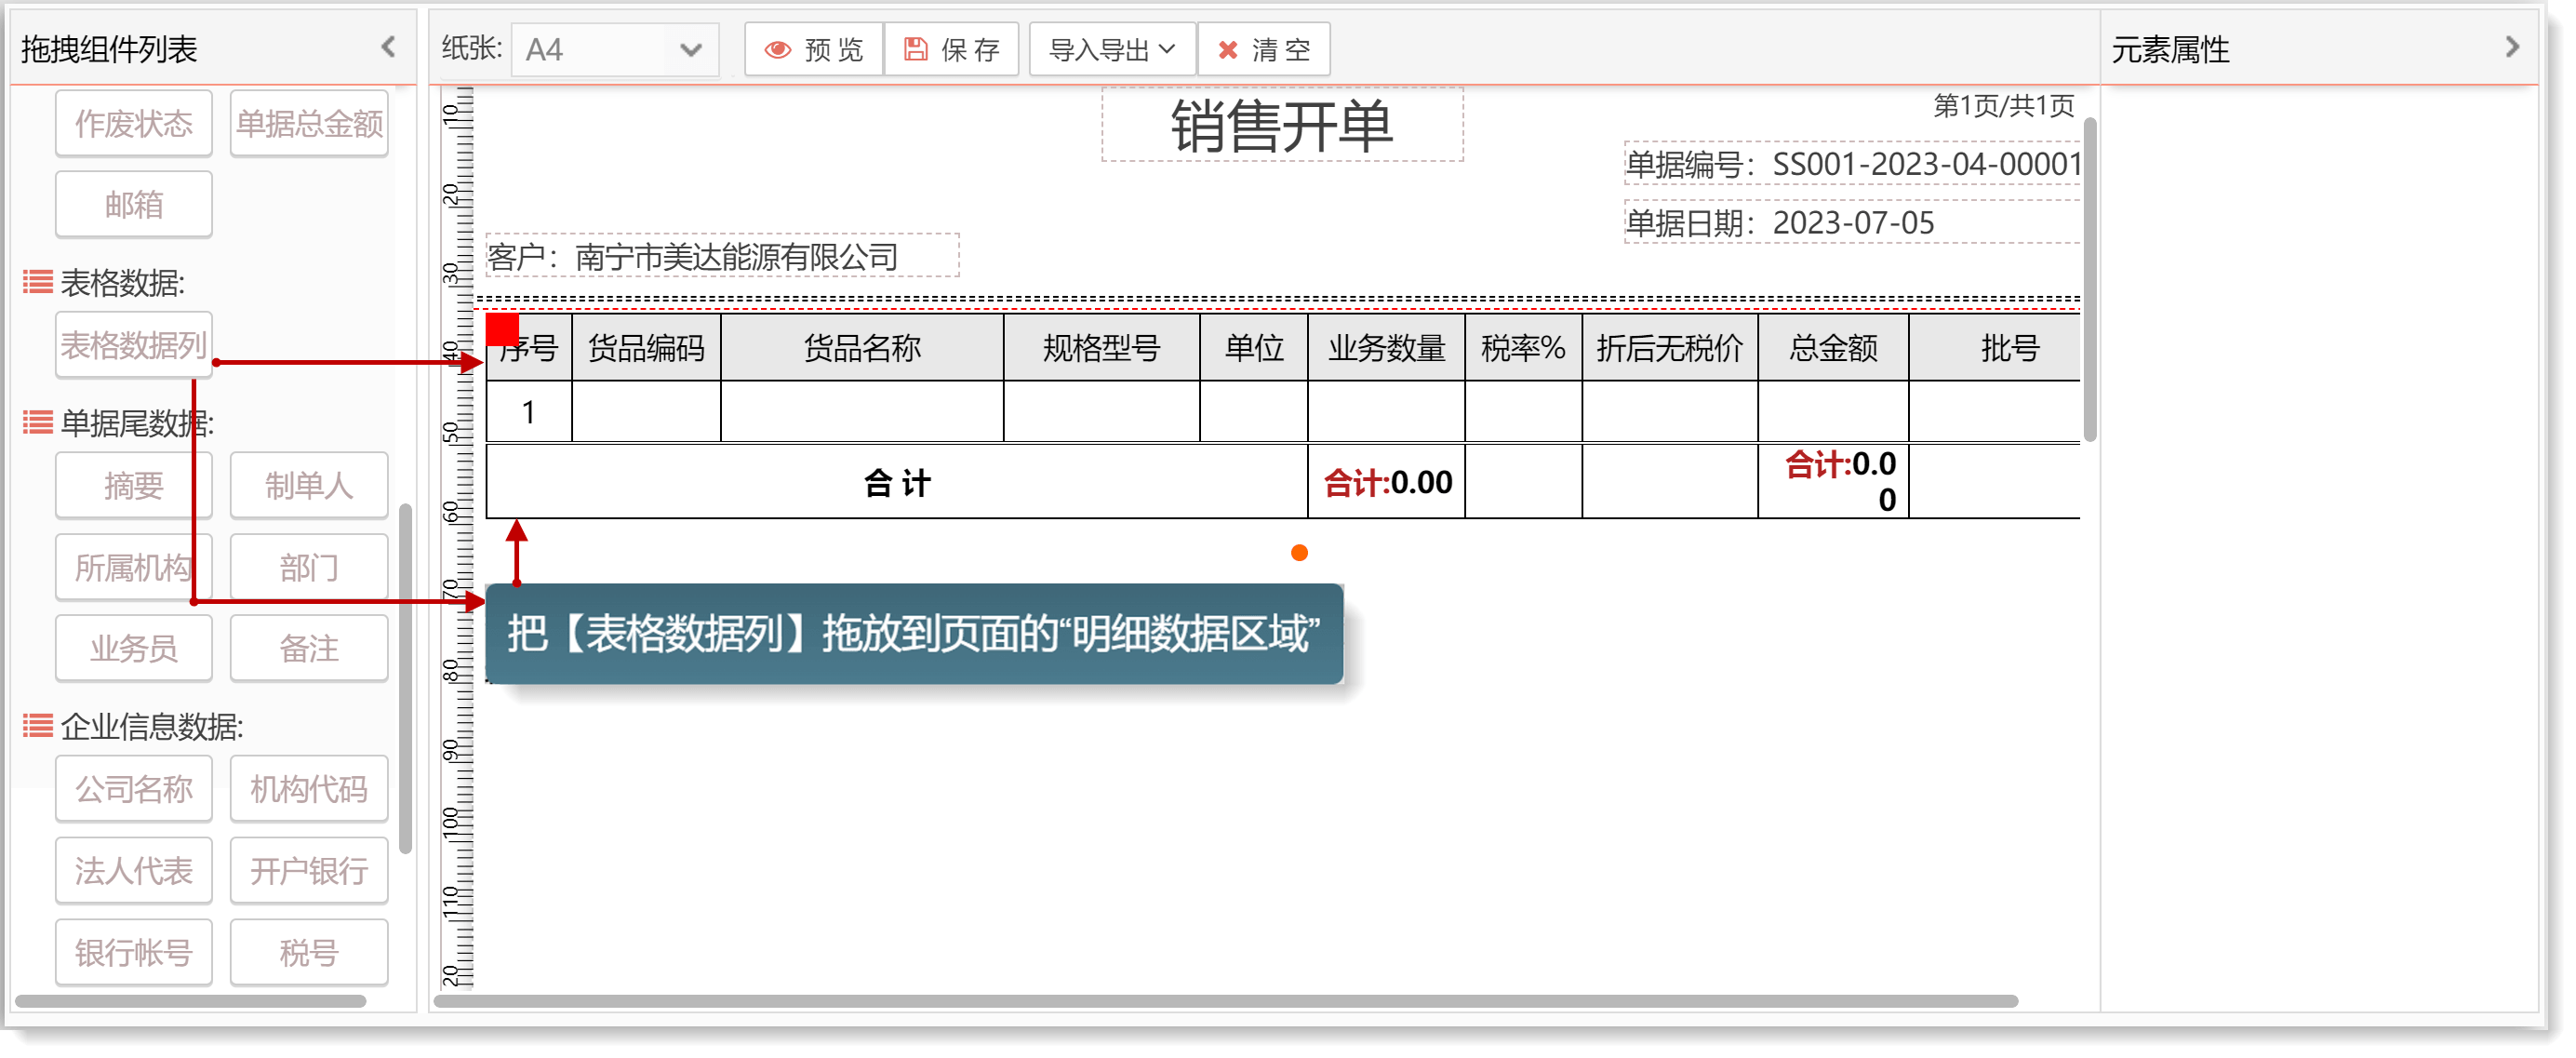Click the canvas horizontal scrollbar

click(1225, 1001)
